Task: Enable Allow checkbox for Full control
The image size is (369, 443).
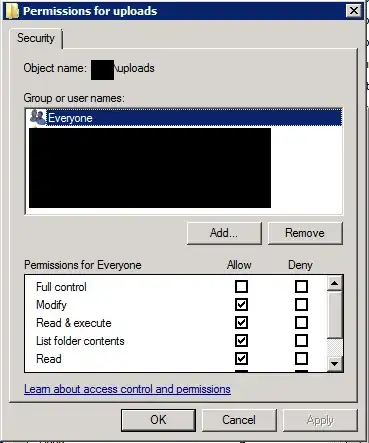Action: click(x=241, y=286)
